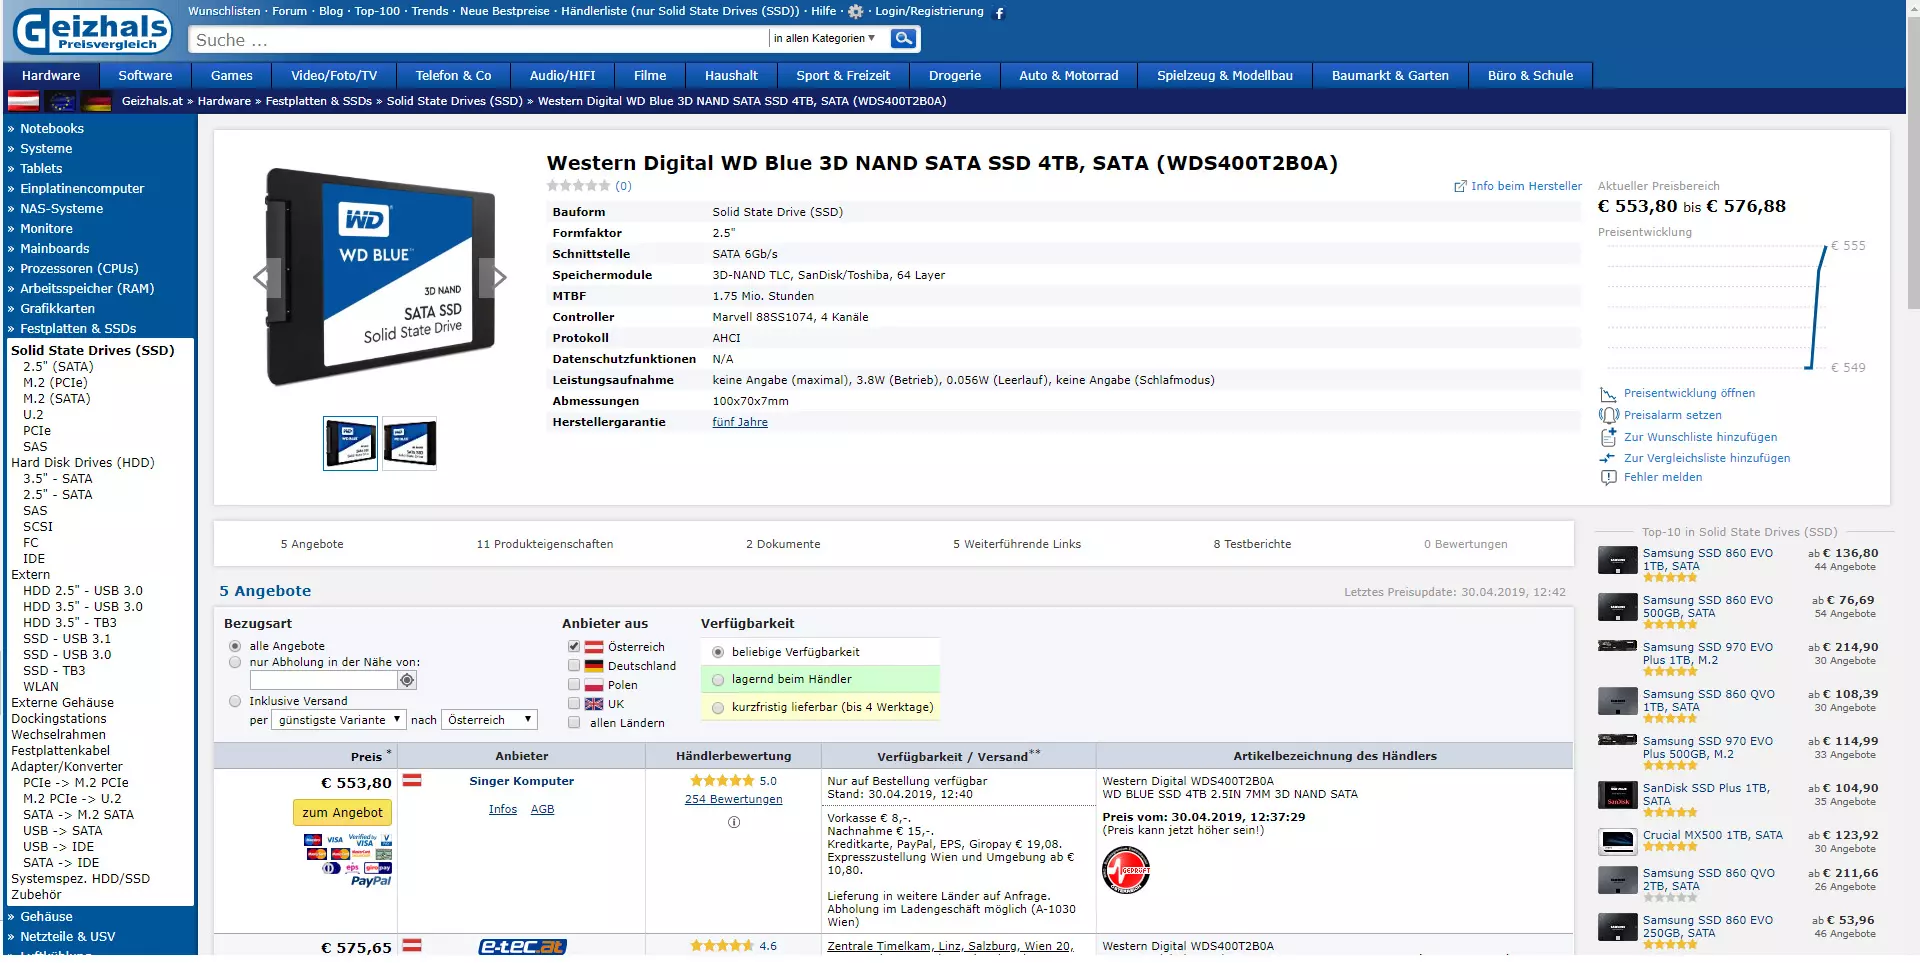Click the Zur Wunschliste hinzufügen icon
The width and height of the screenshot is (1920, 963).
coord(1608,437)
